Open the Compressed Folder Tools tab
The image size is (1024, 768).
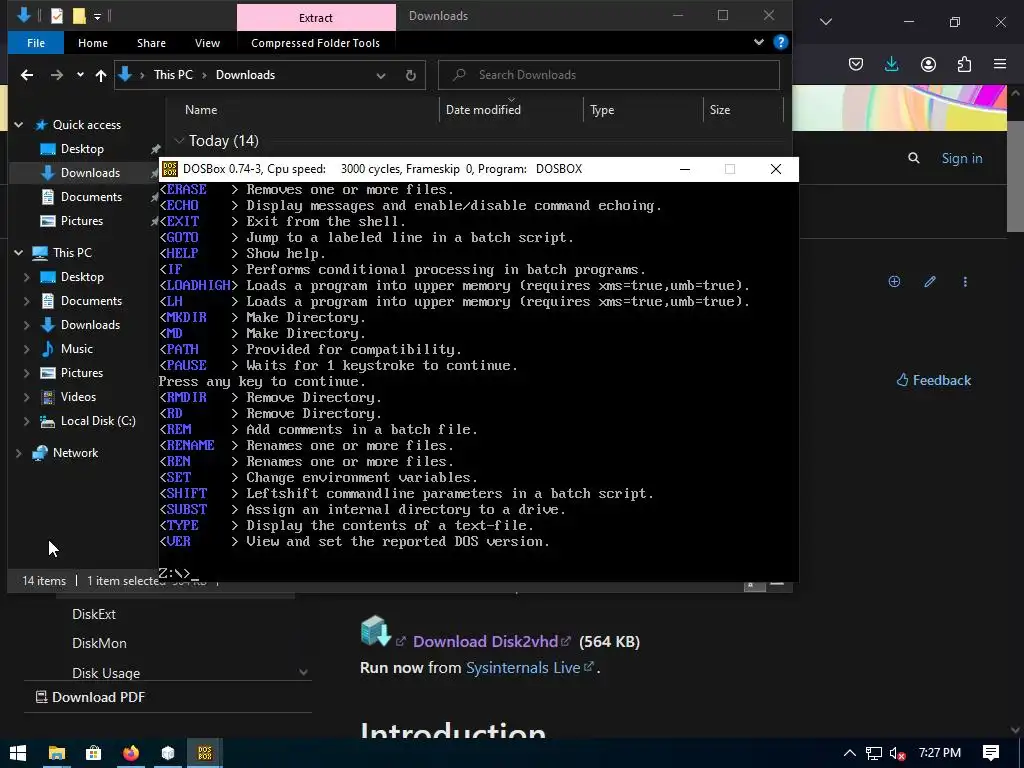[315, 43]
